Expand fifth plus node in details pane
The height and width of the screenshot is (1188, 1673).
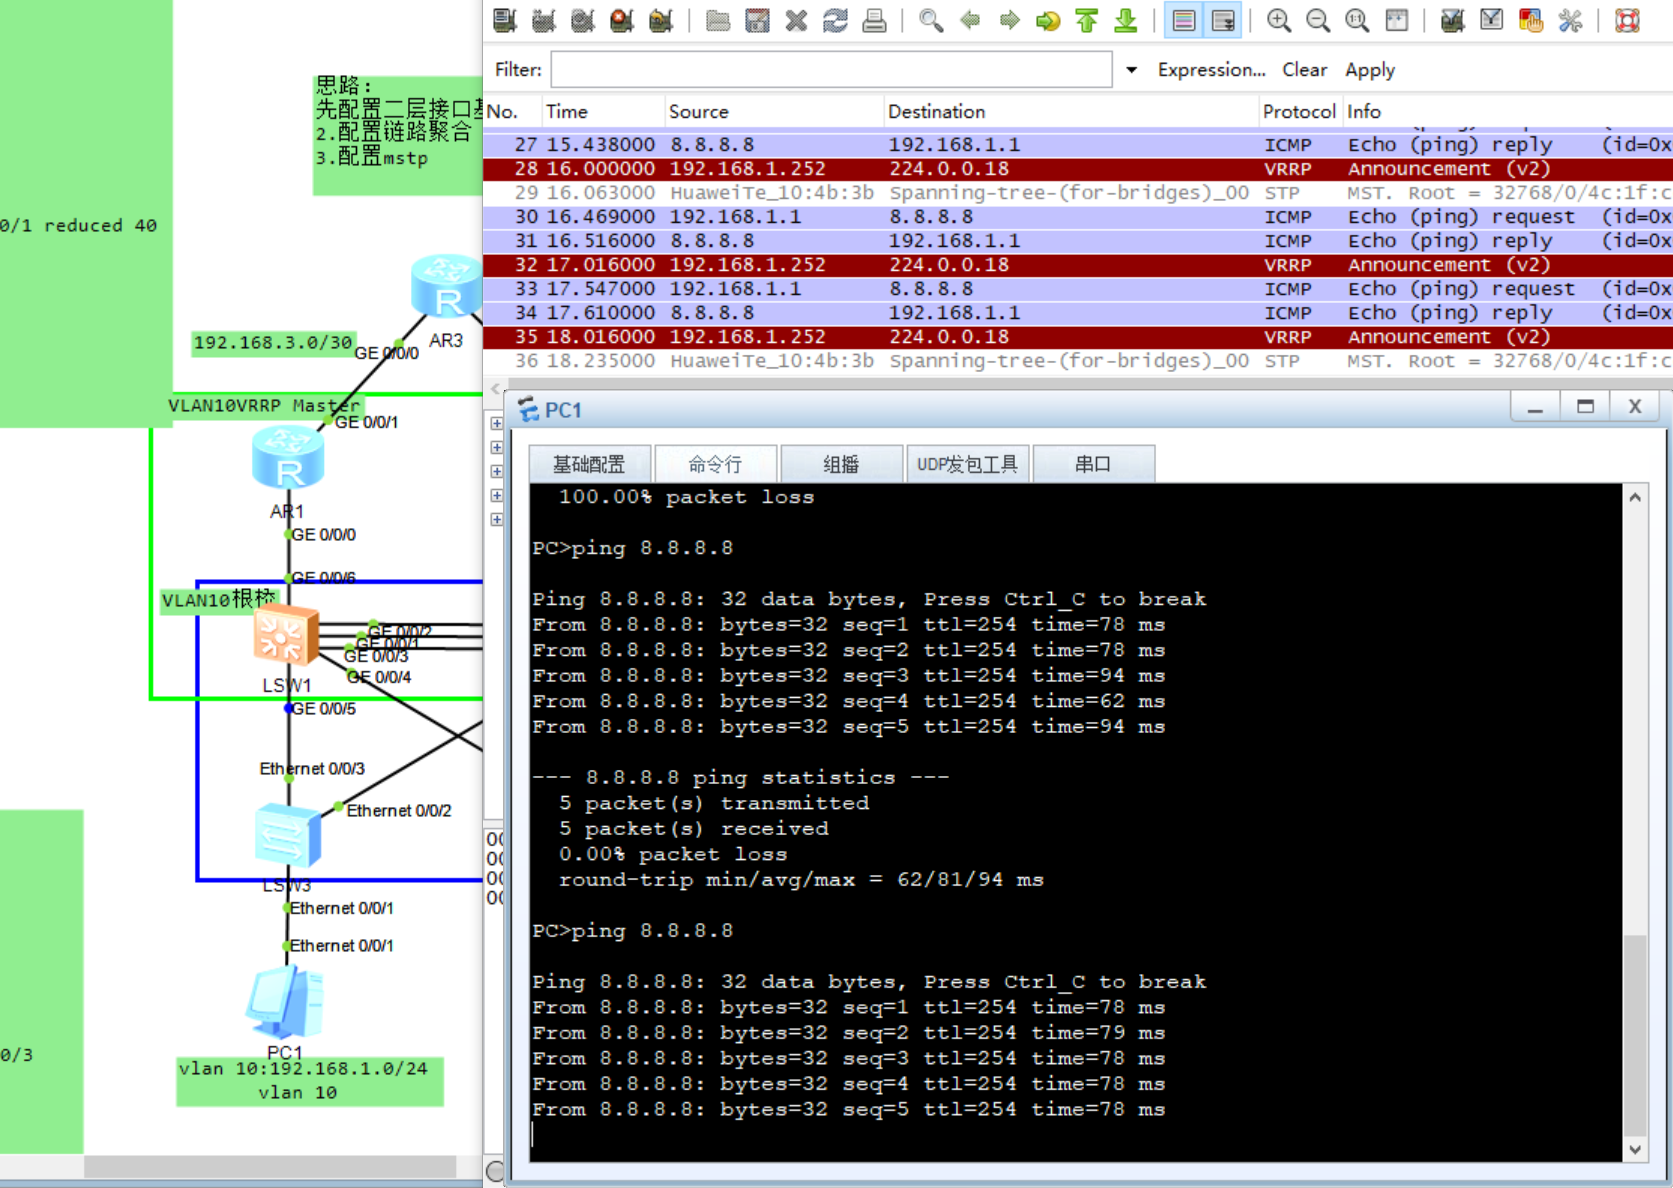[x=497, y=519]
